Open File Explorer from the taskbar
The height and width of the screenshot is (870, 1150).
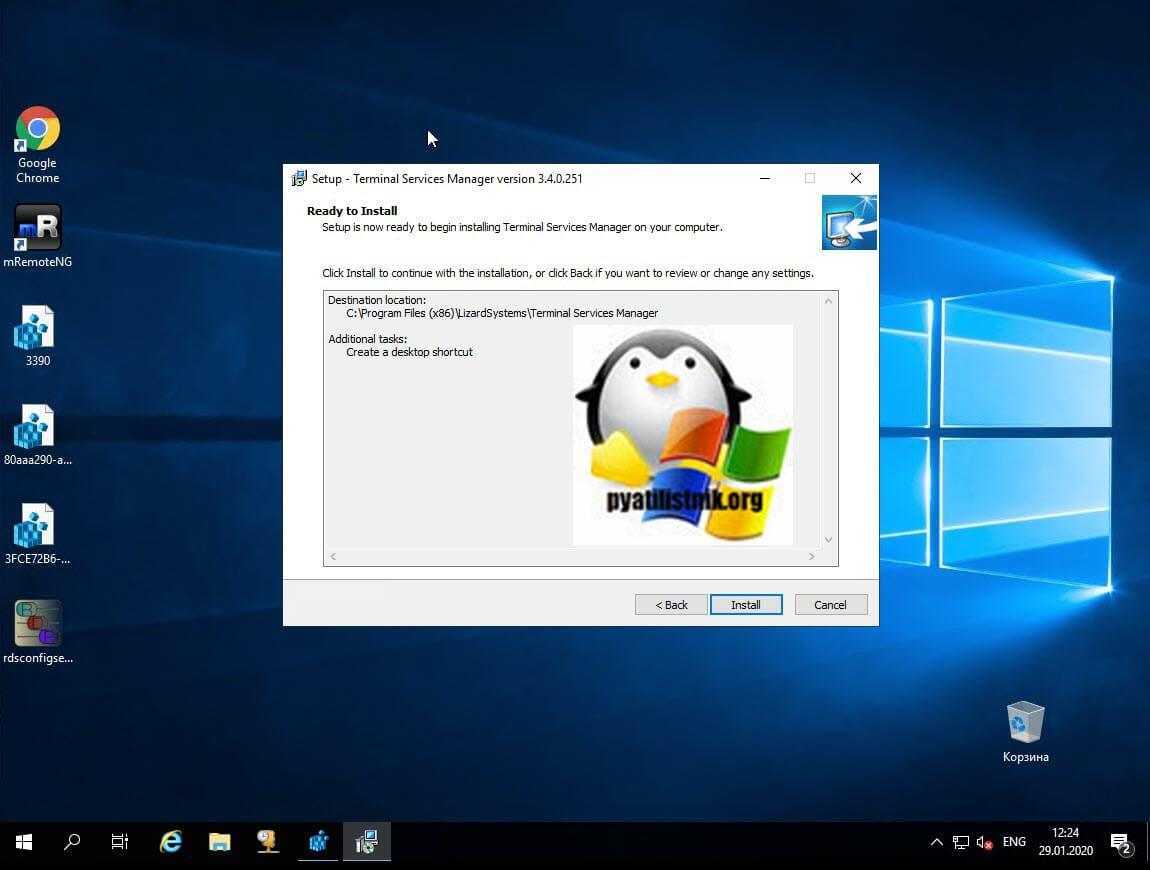[220, 842]
